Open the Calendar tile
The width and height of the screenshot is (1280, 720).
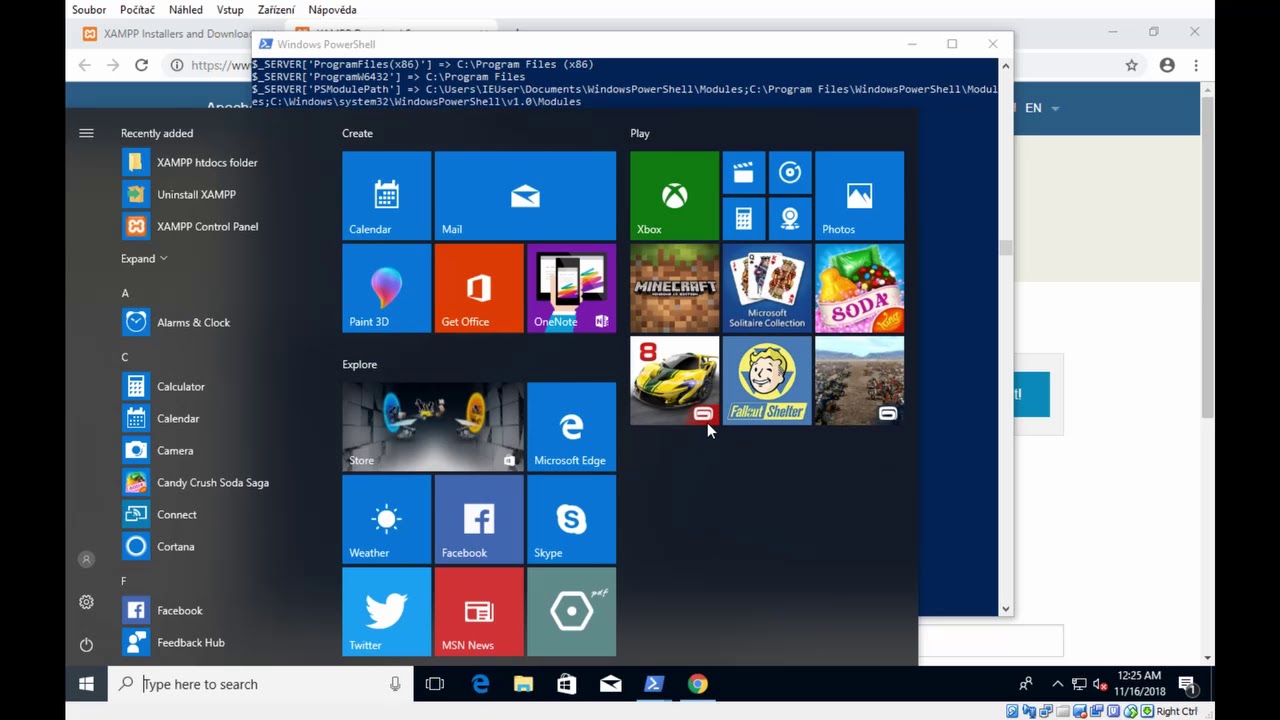[x=386, y=195]
